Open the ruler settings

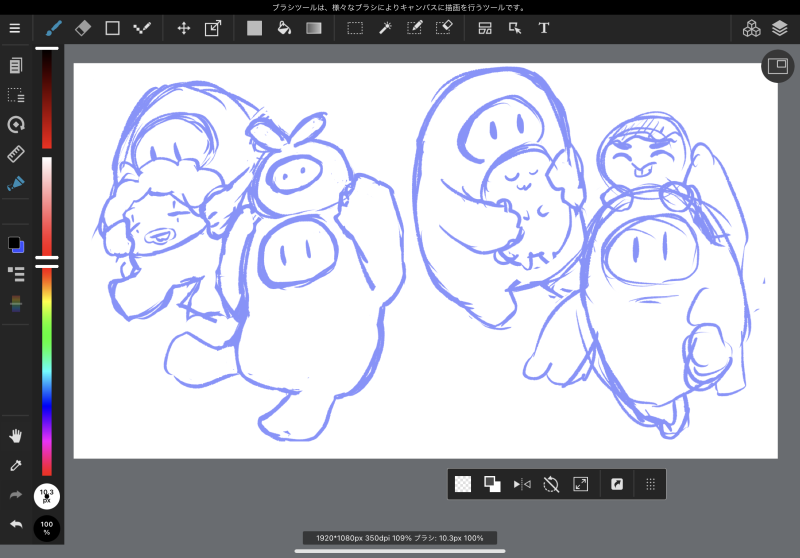tap(16, 154)
